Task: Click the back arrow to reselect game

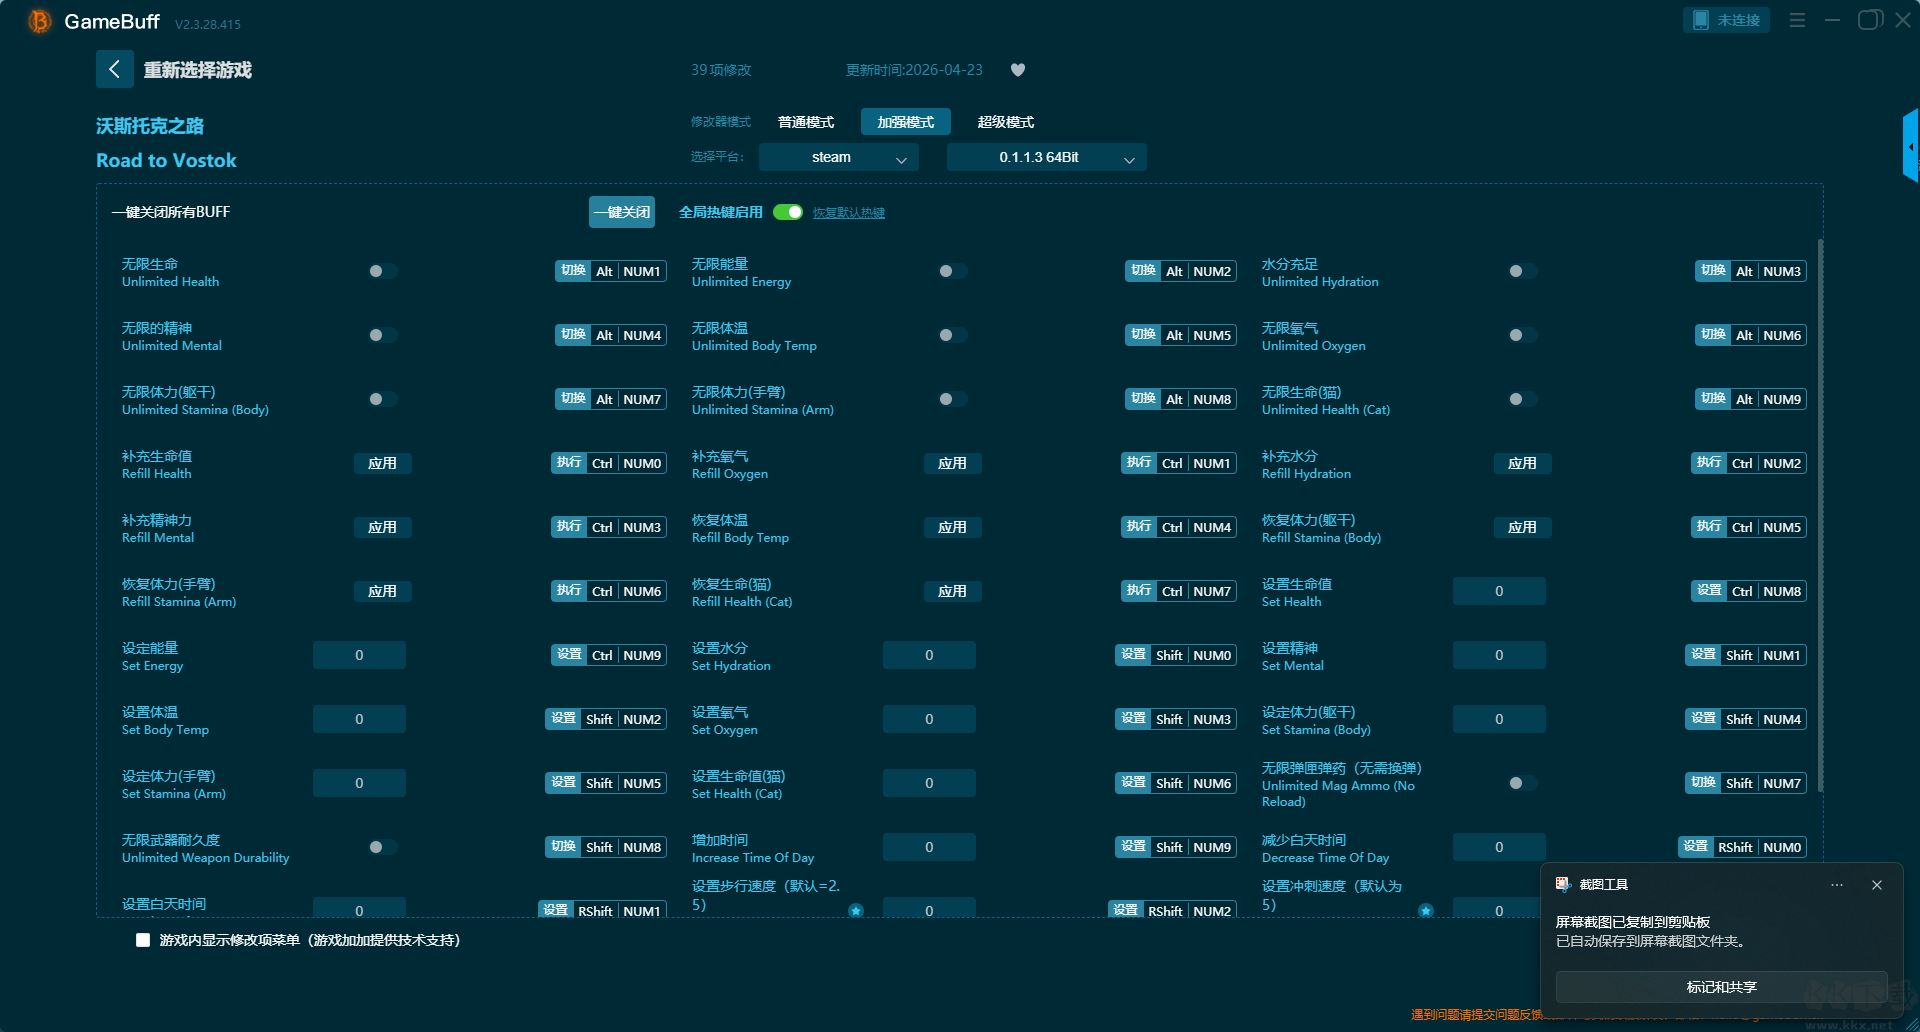Action: (114, 69)
